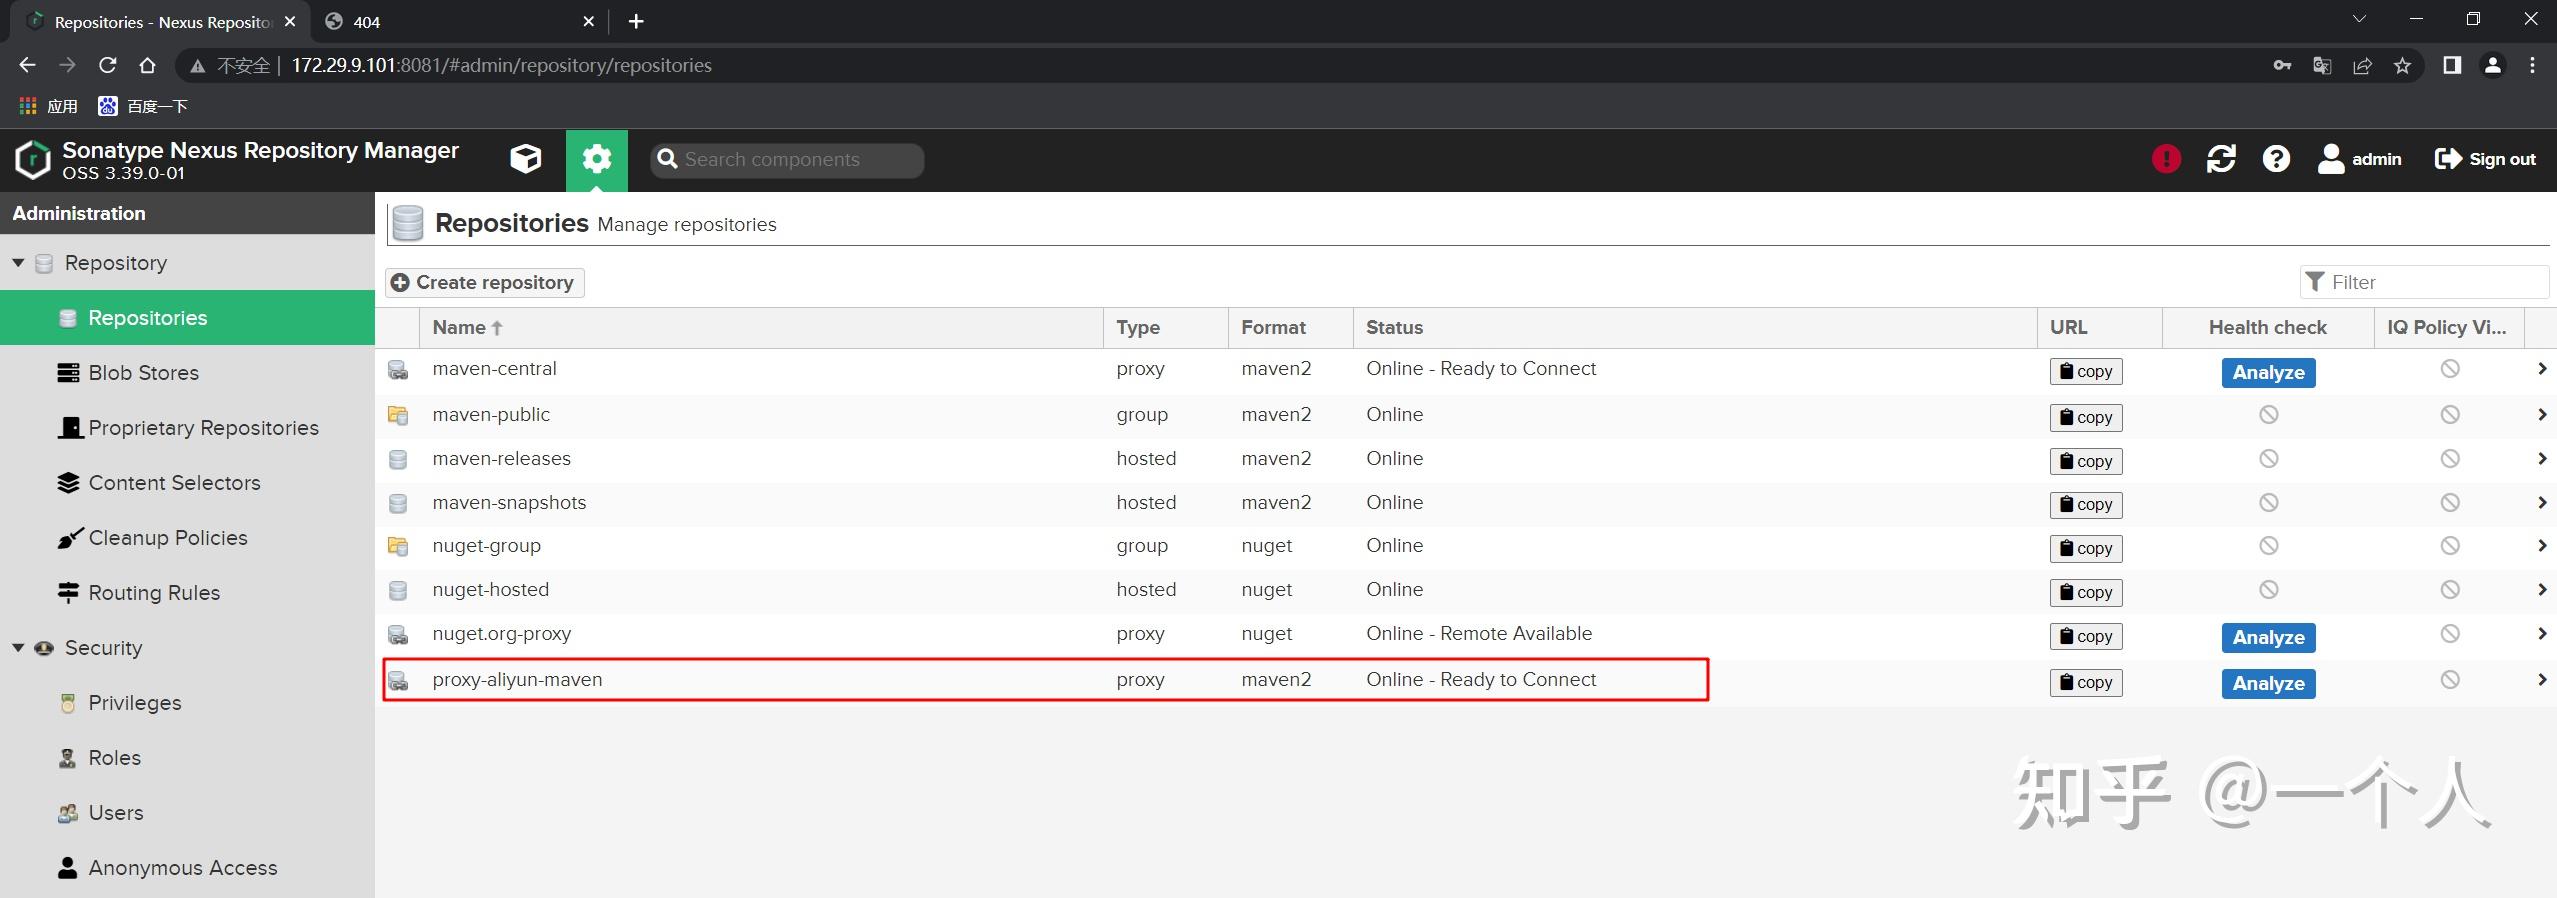
Task: Click the browser home icon
Action: 148,66
